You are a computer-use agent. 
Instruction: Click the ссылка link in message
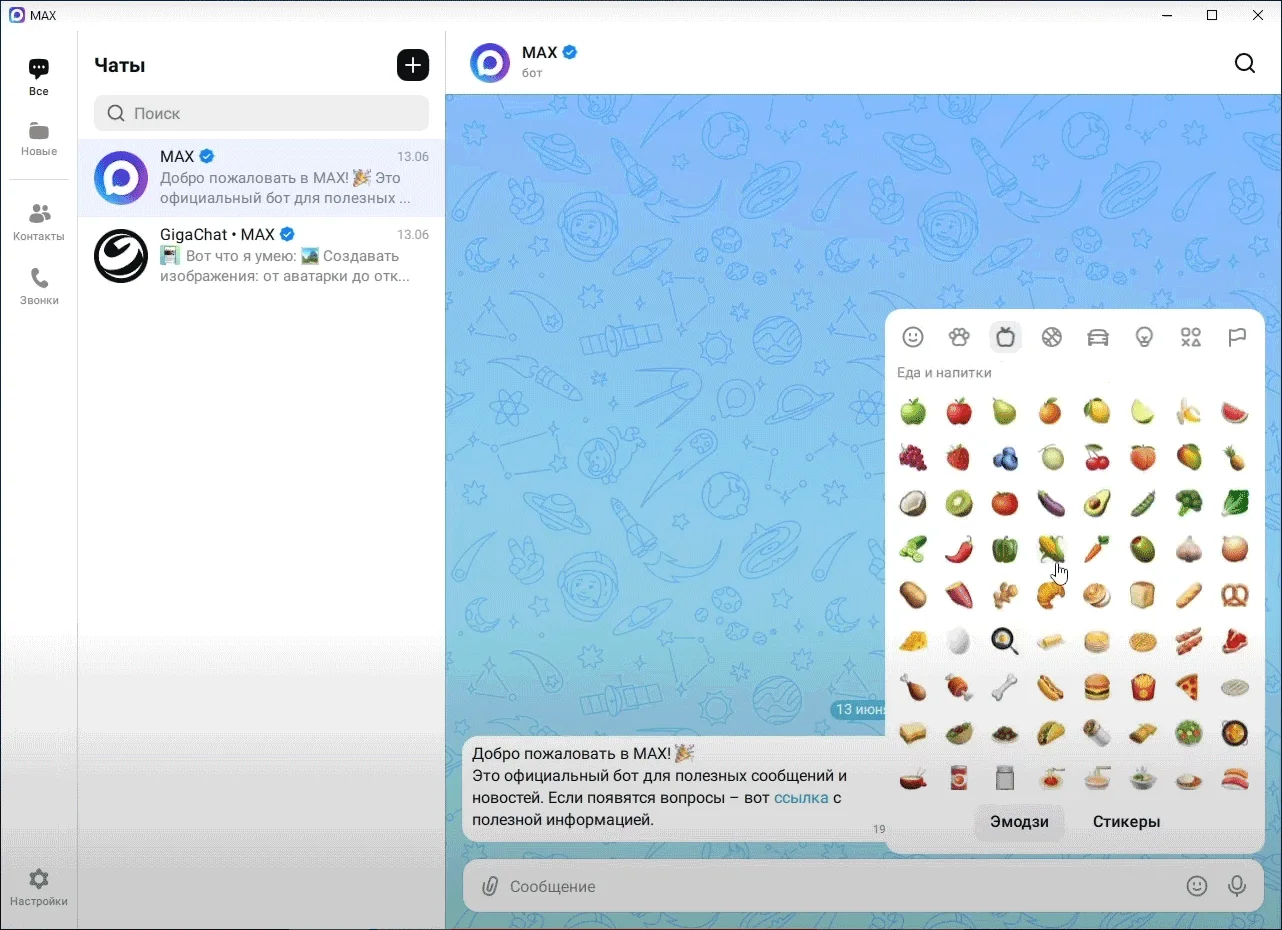[800, 798]
